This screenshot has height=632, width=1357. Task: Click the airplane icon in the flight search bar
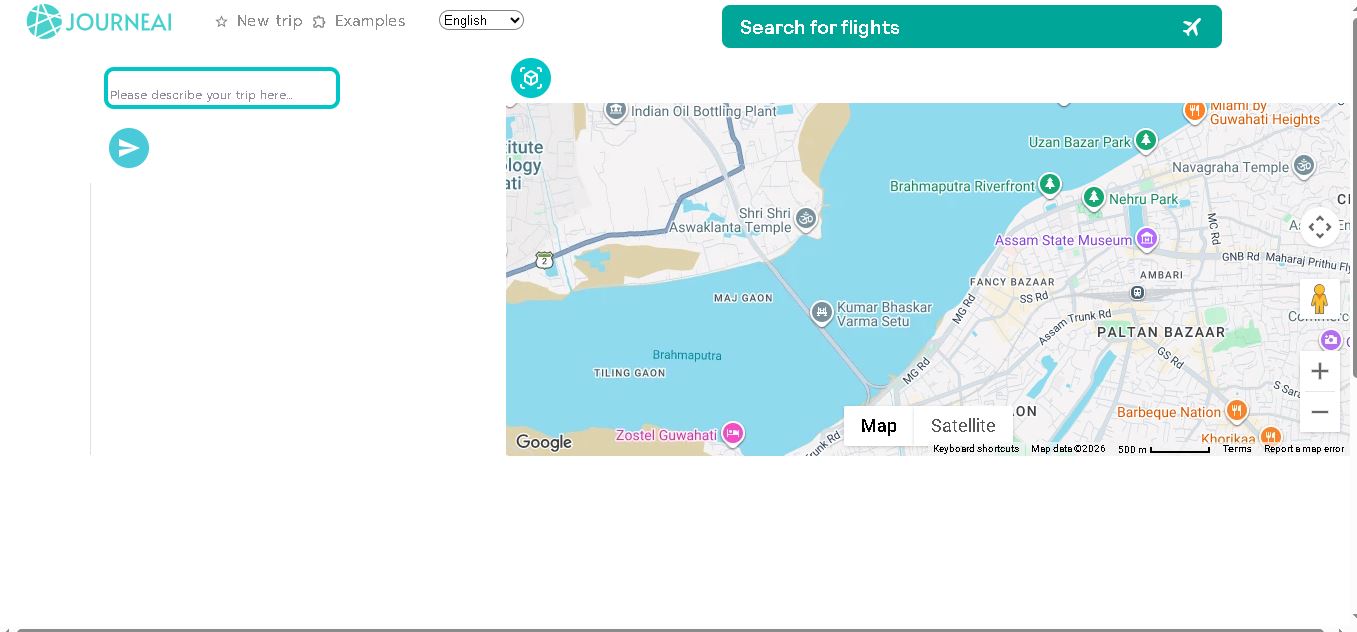1191,27
